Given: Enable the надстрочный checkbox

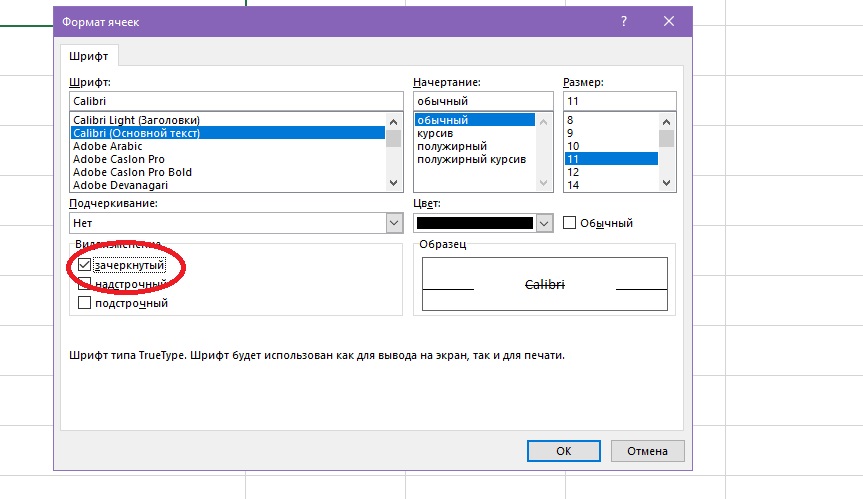Looking at the screenshot, I should tap(85, 284).
